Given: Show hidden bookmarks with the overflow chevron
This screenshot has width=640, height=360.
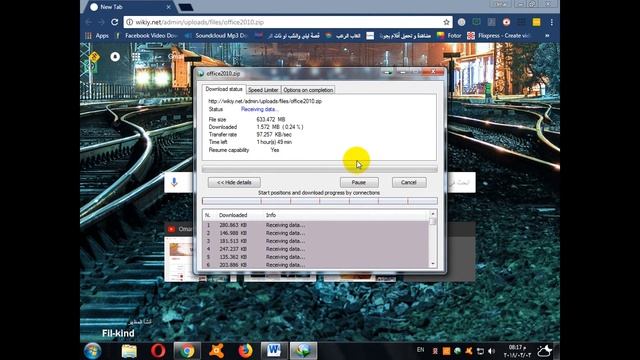Looking at the screenshot, I should pyautogui.click(x=547, y=36).
